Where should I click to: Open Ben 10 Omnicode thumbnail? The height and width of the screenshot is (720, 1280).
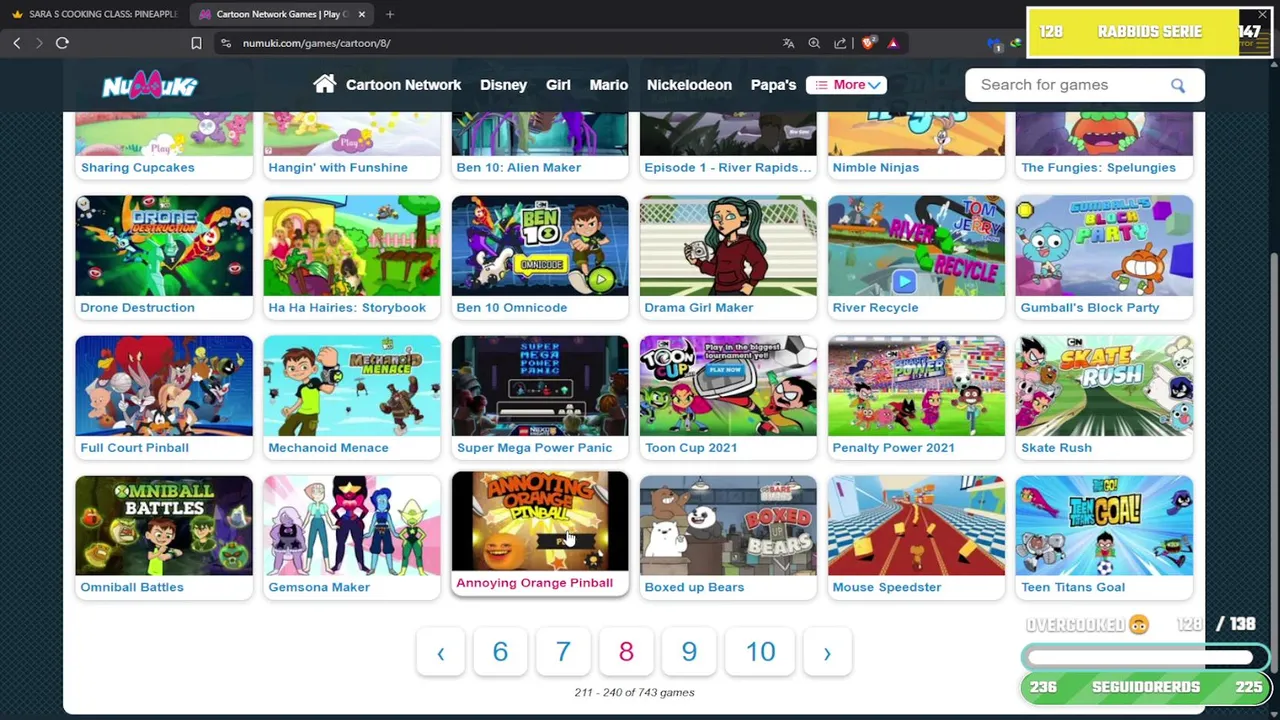[540, 246]
